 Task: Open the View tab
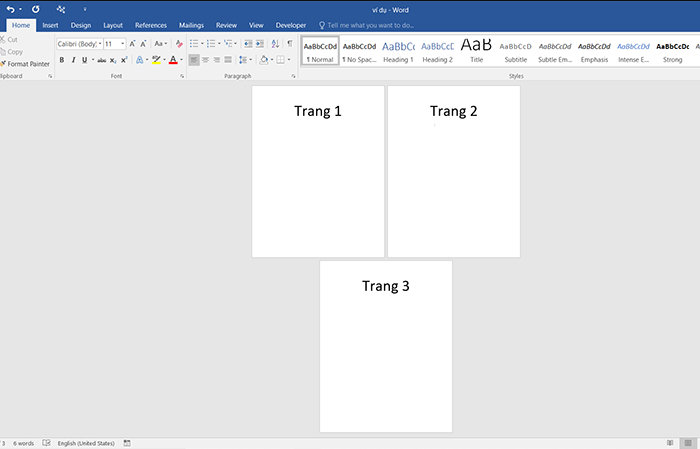[x=256, y=25]
